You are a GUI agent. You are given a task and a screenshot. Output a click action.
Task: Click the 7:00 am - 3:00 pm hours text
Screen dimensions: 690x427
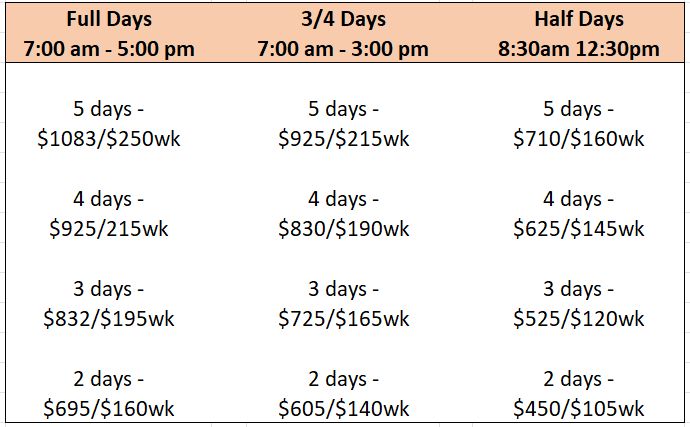pos(343,49)
